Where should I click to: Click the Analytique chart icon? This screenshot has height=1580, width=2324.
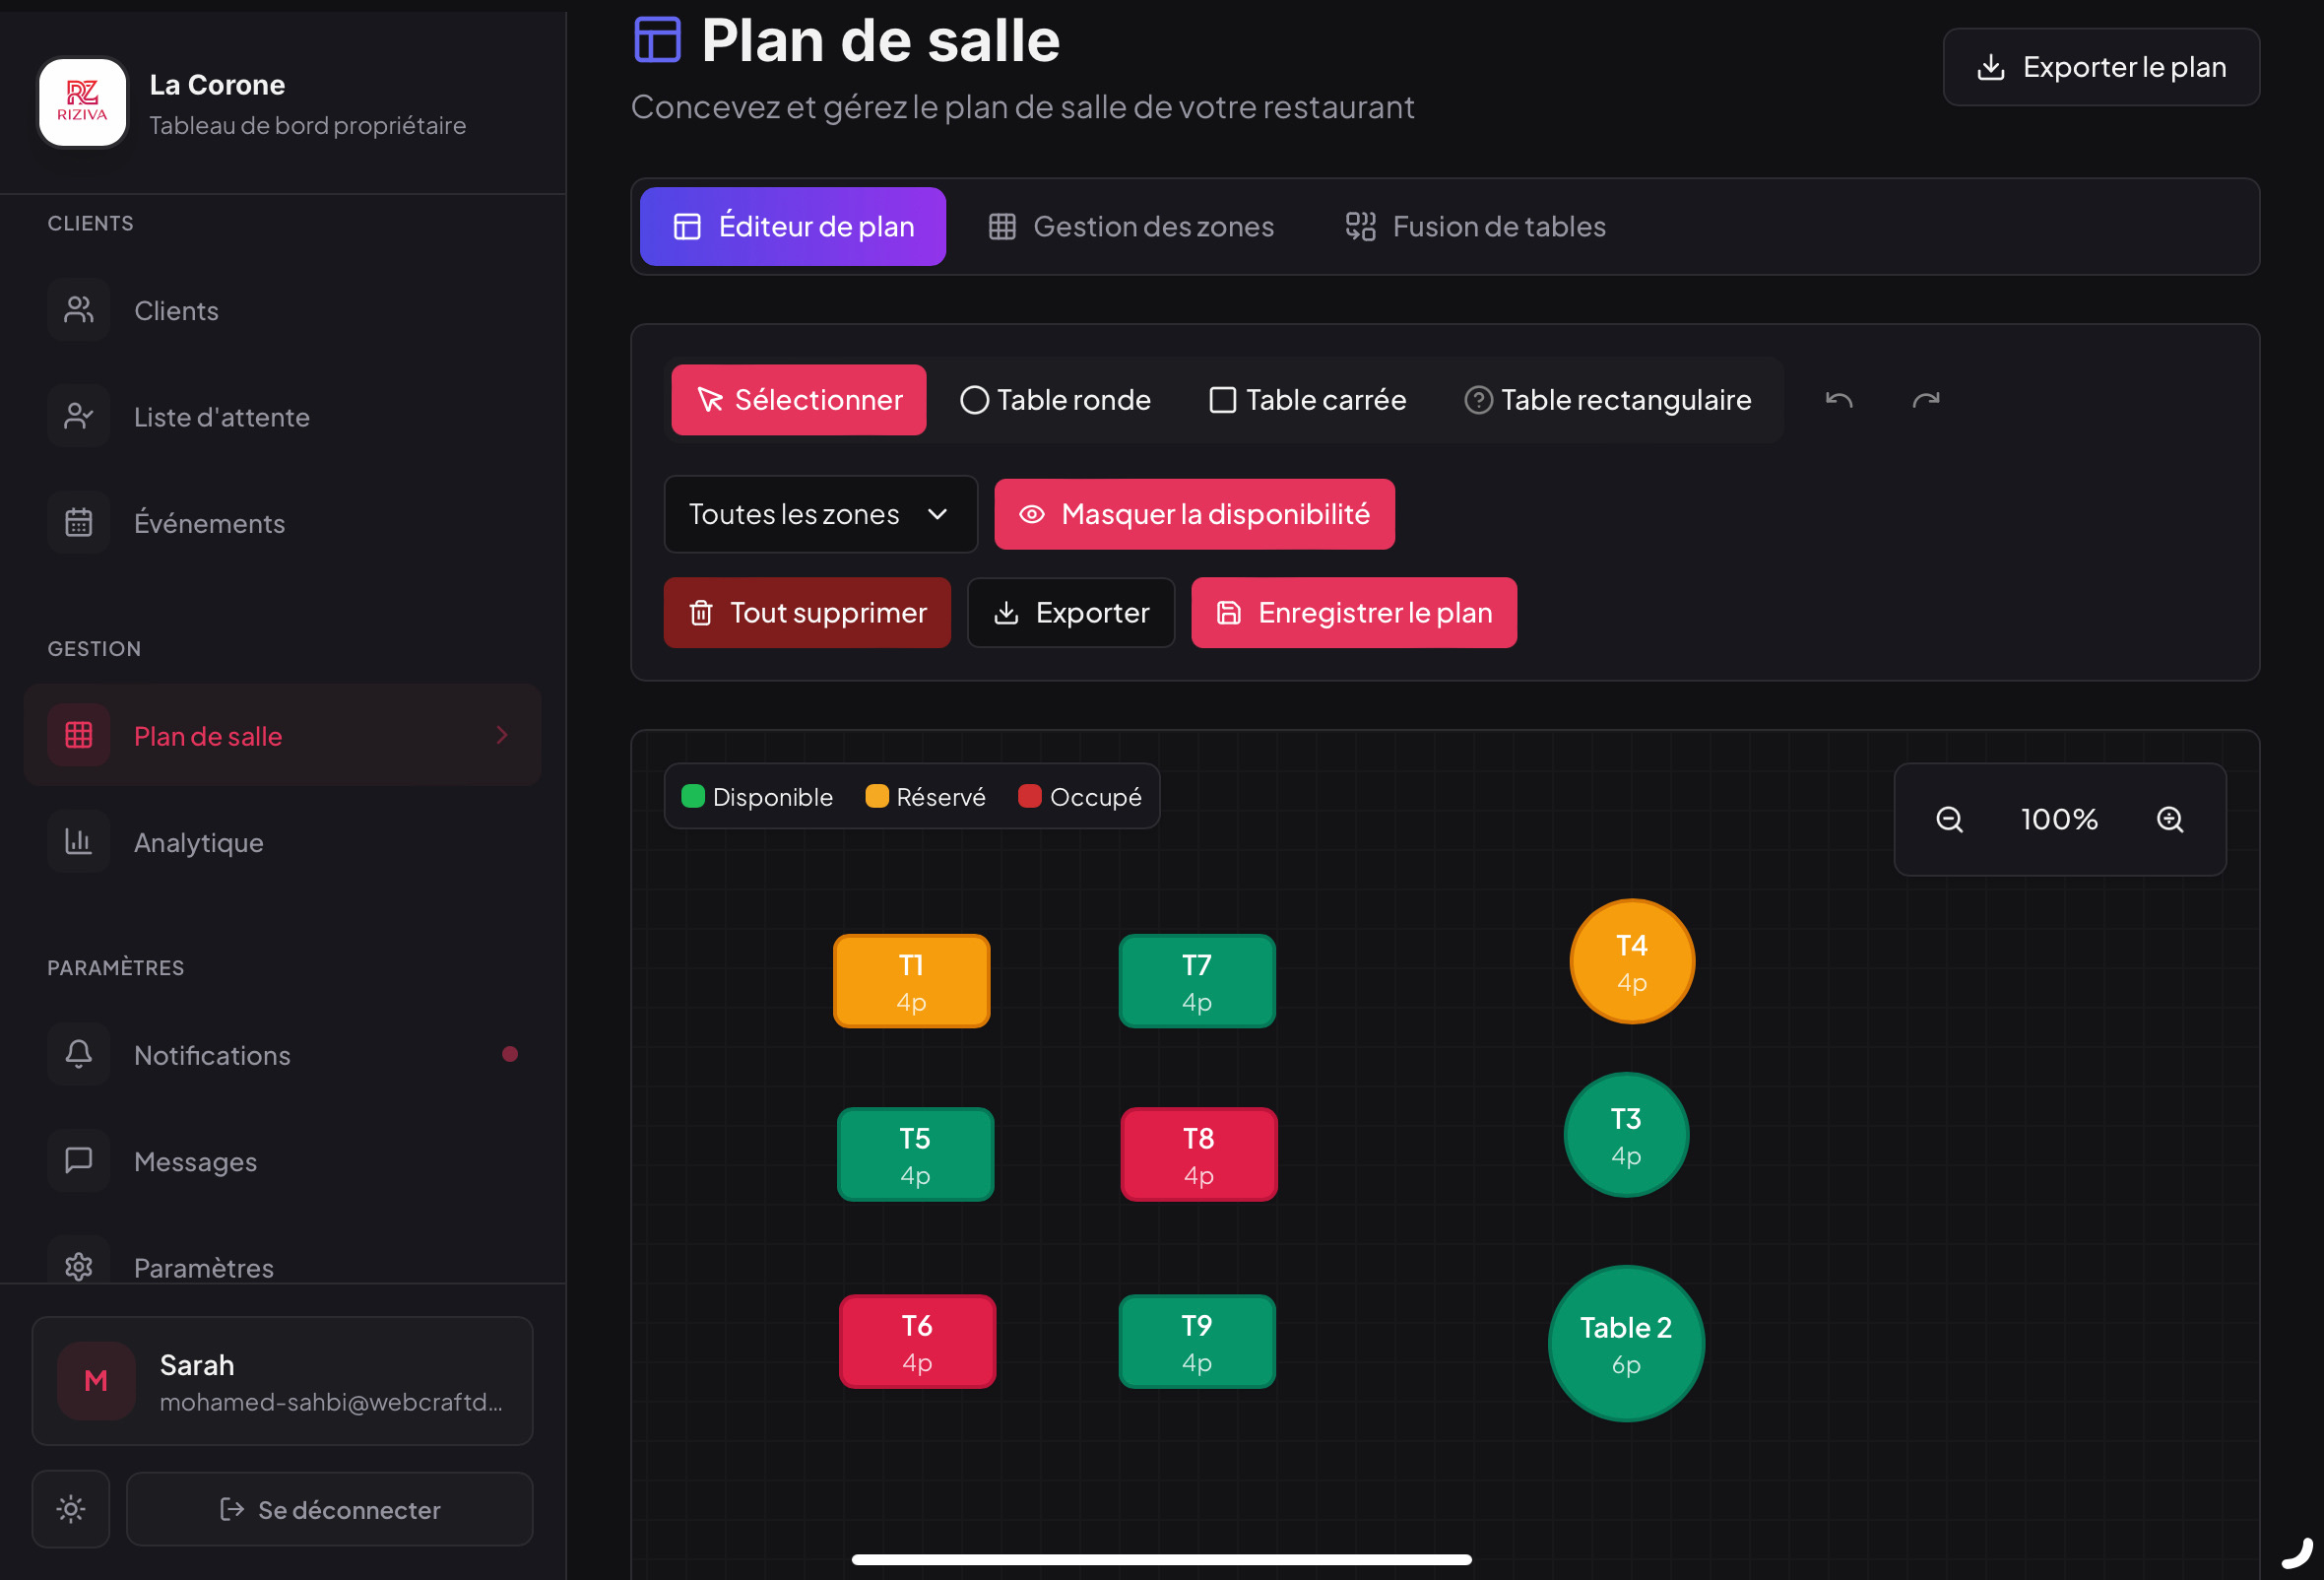click(78, 841)
